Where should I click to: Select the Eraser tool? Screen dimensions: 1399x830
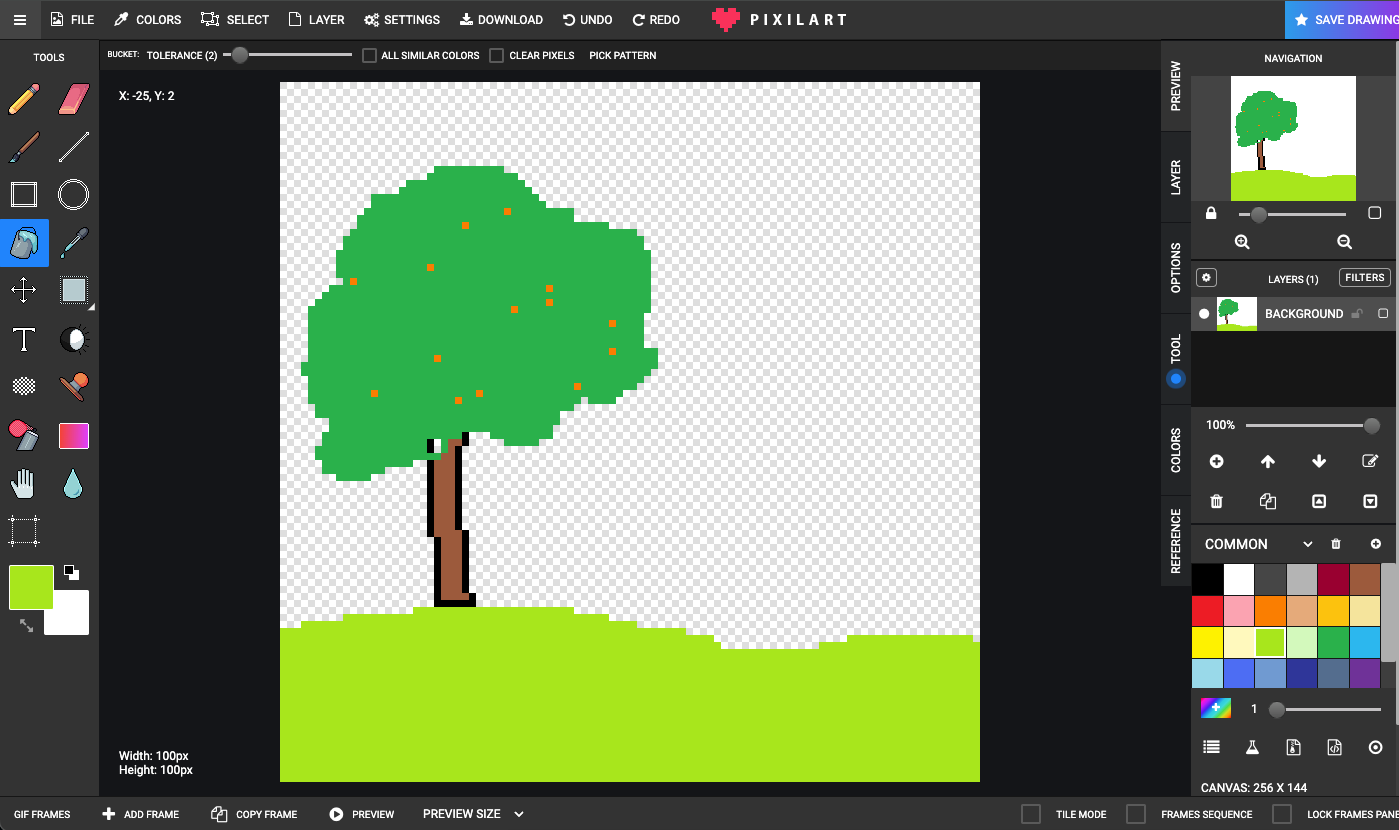[x=73, y=98]
